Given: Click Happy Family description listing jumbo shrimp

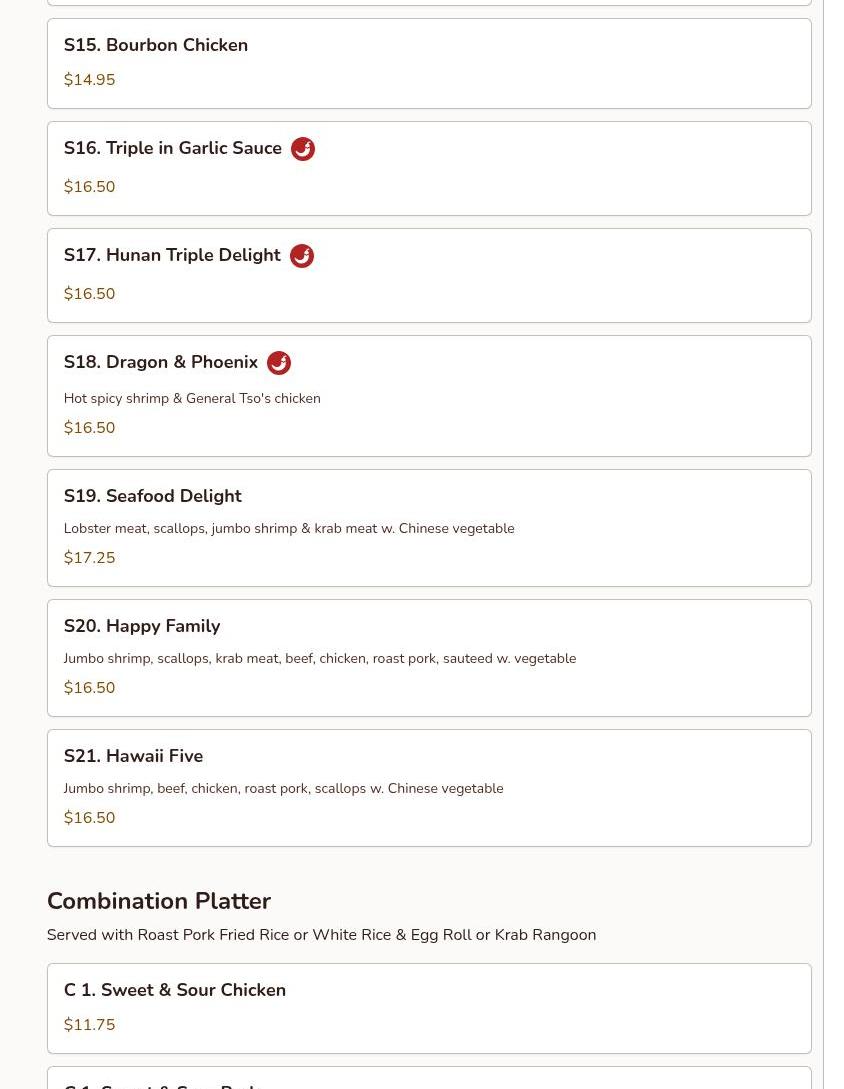Looking at the screenshot, I should [x=320, y=658].
